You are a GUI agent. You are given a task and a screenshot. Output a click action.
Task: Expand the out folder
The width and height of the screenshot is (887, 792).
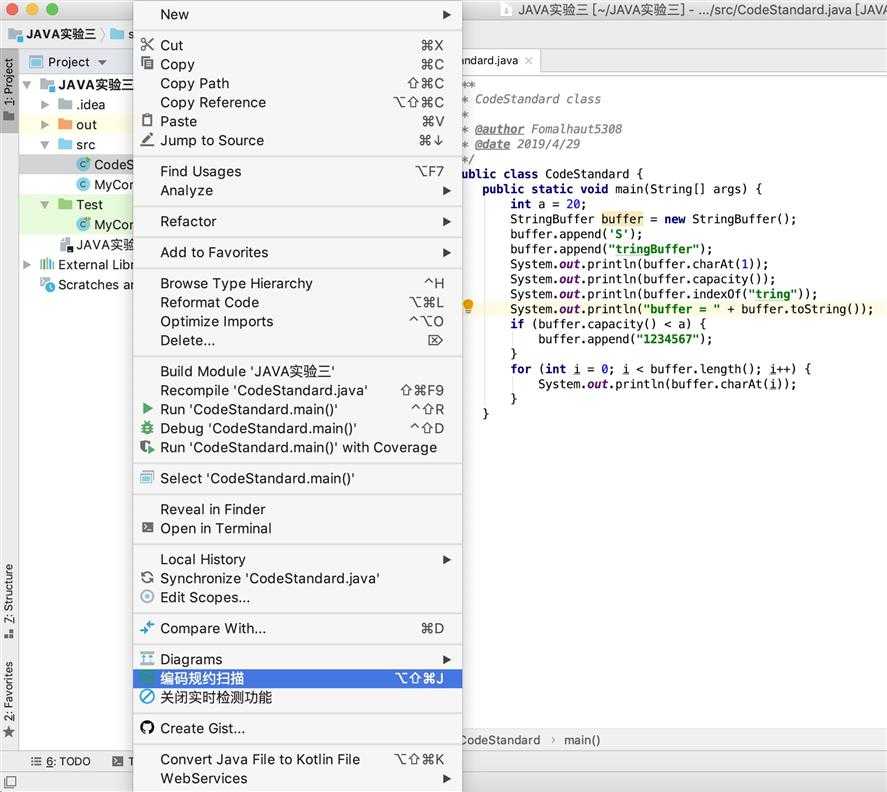(x=45, y=124)
